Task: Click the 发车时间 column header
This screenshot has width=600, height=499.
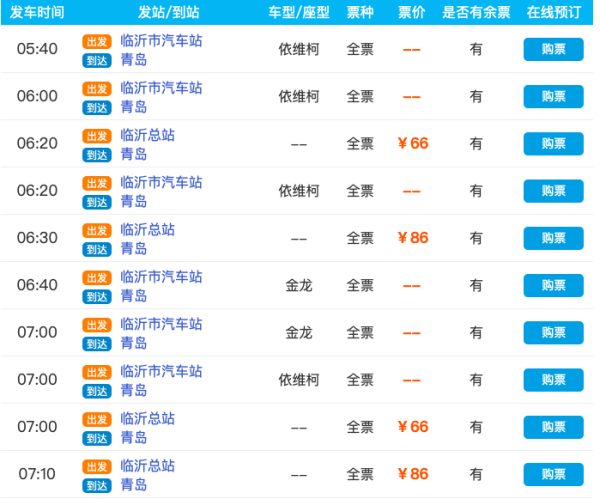Action: click(37, 13)
